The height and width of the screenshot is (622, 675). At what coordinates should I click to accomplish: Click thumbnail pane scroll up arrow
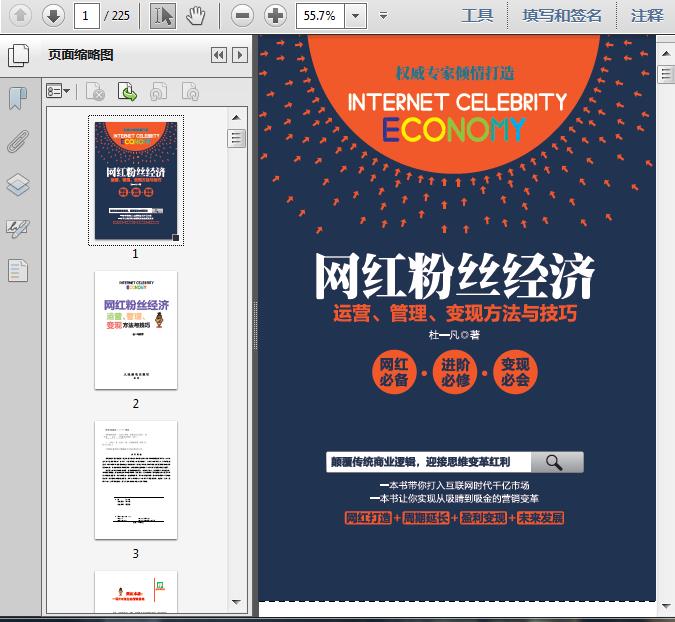pos(236,118)
